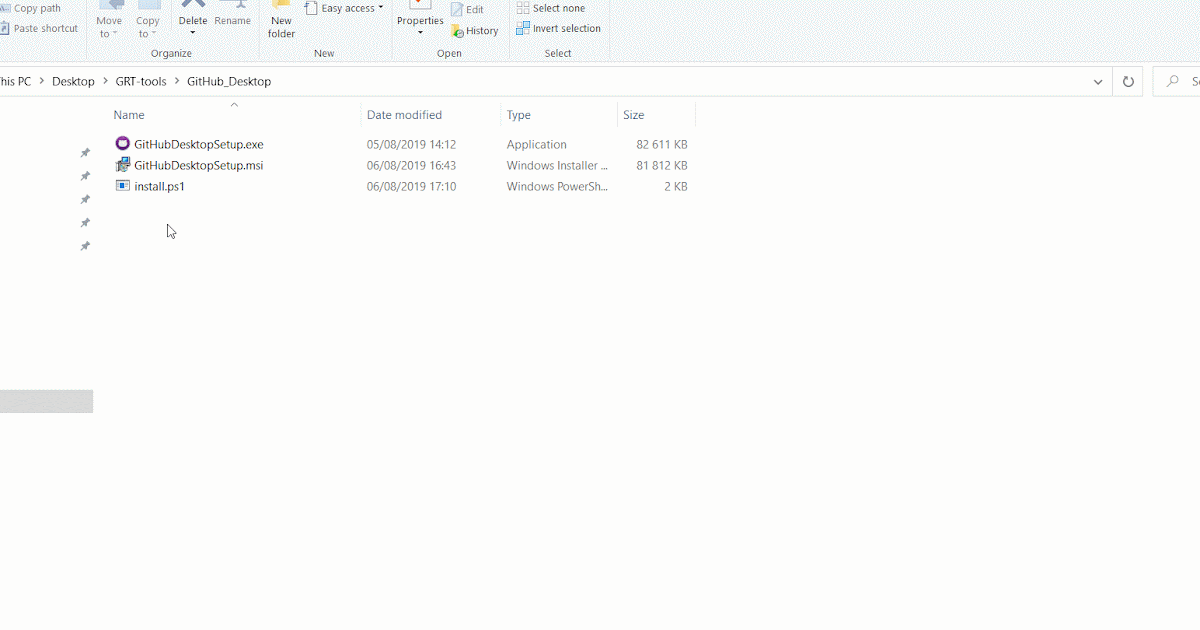The width and height of the screenshot is (1200, 630).
Task: Navigate to Desktop in the breadcrumb bar
Action: (73, 81)
